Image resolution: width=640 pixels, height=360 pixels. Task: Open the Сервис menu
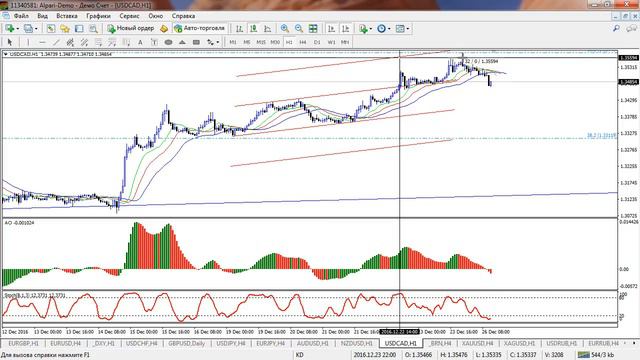click(x=129, y=16)
